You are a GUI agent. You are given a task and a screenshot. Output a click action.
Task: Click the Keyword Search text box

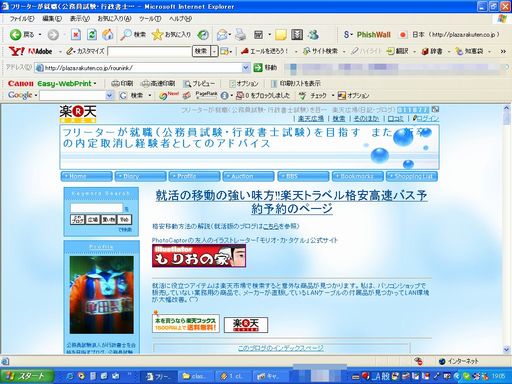(x=96, y=208)
